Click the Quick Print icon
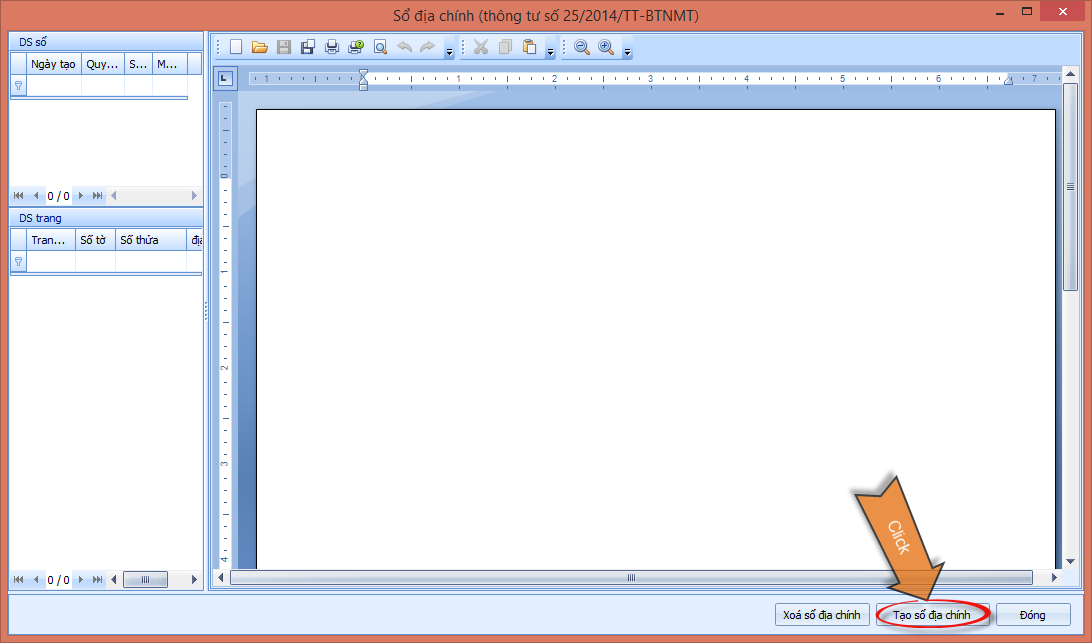This screenshot has width=1092, height=643. point(356,47)
